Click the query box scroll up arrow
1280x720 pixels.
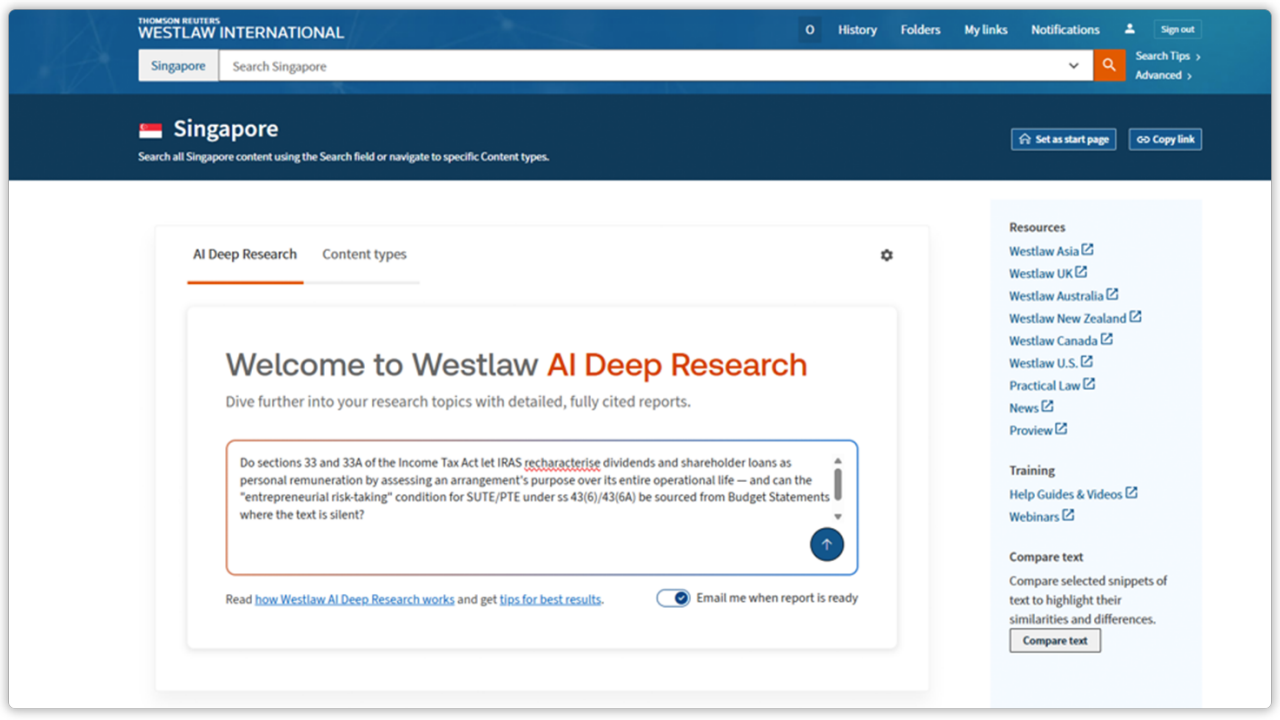(x=838, y=461)
